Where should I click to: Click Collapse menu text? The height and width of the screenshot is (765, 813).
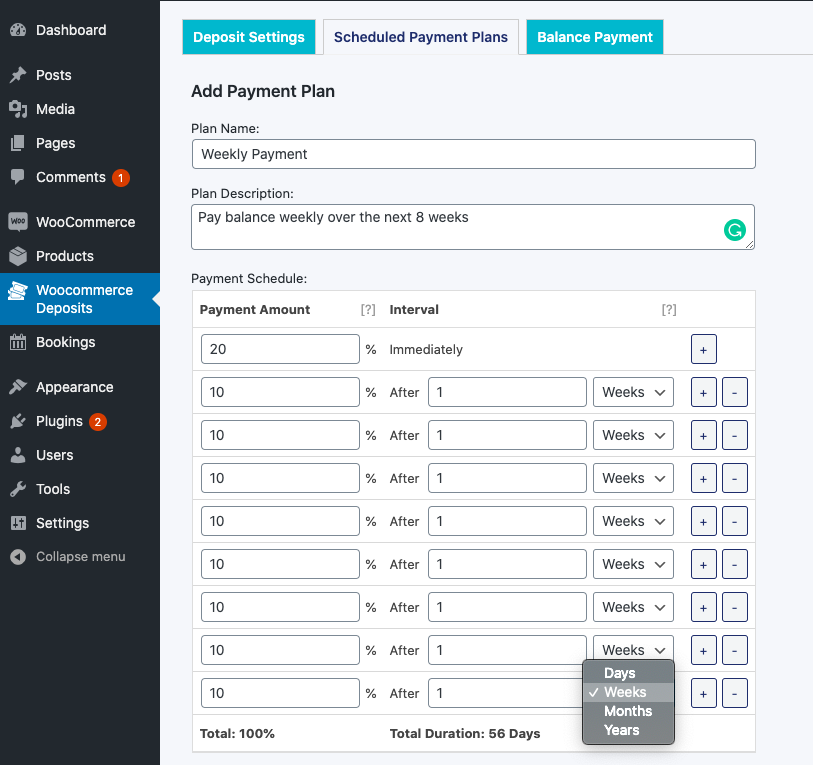click(x=80, y=557)
